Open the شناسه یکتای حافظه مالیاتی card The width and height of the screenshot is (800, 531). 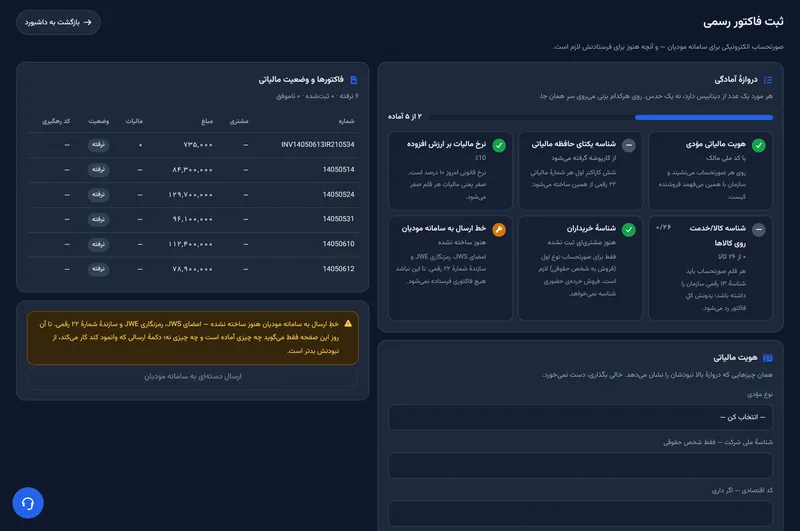[x=580, y=171]
